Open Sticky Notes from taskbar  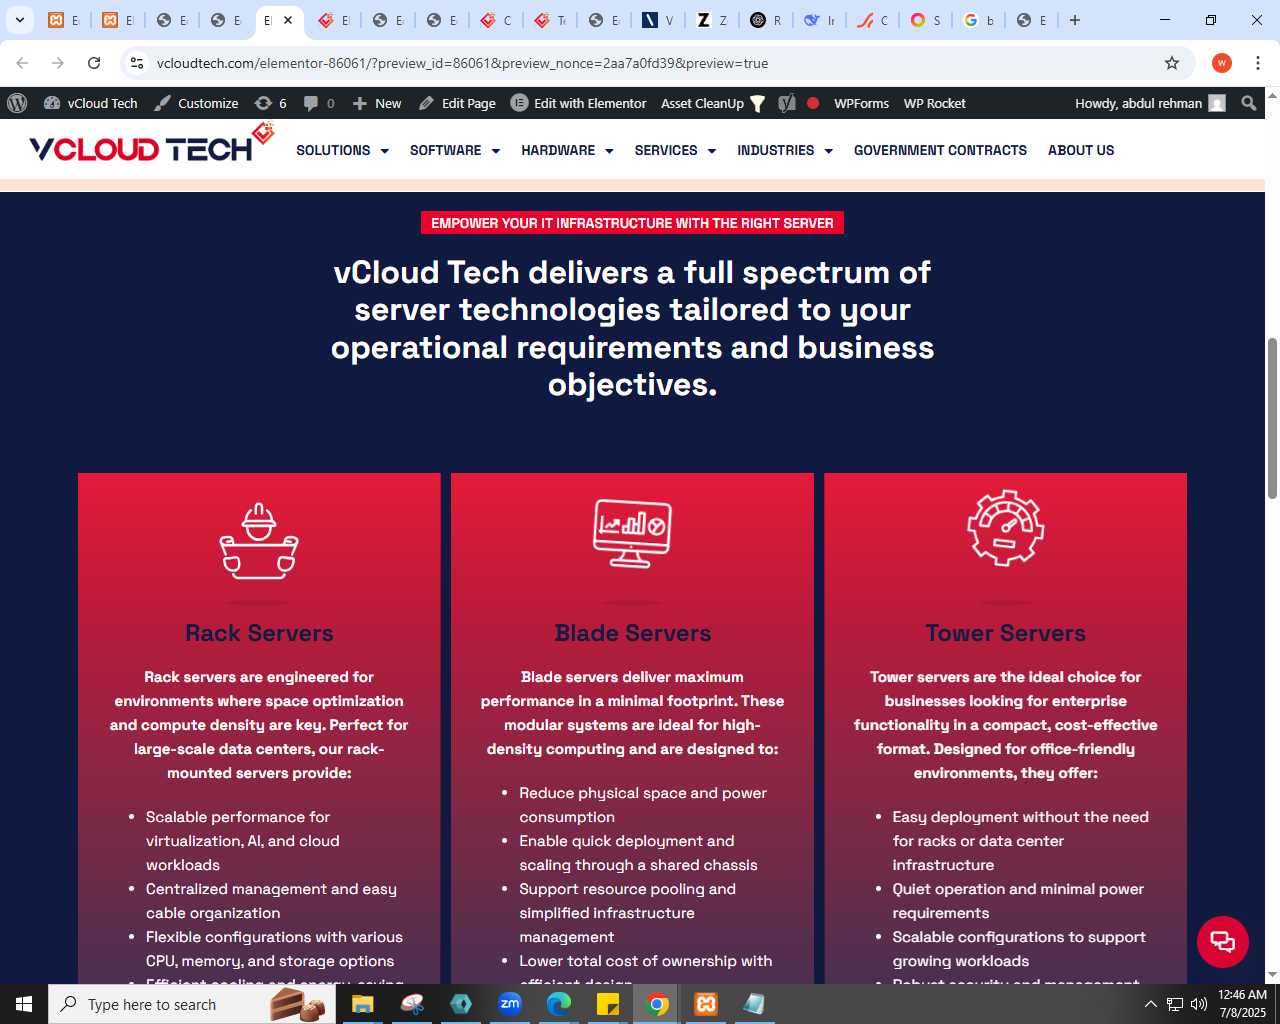pos(608,1004)
